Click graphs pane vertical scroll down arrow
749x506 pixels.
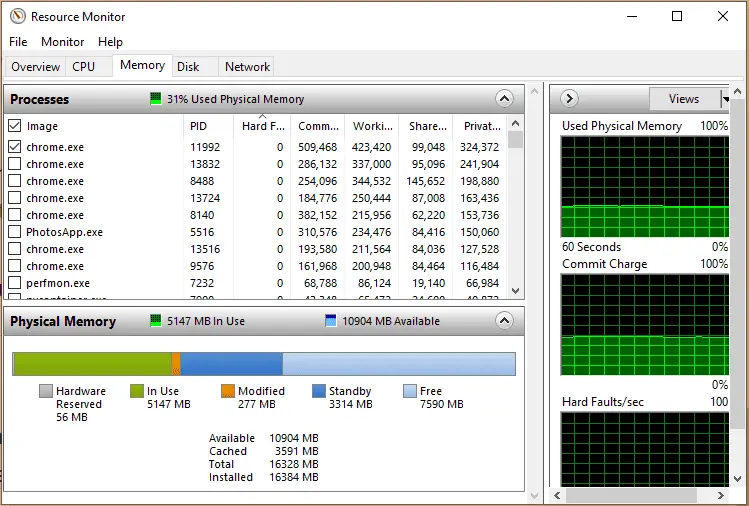click(x=737, y=478)
